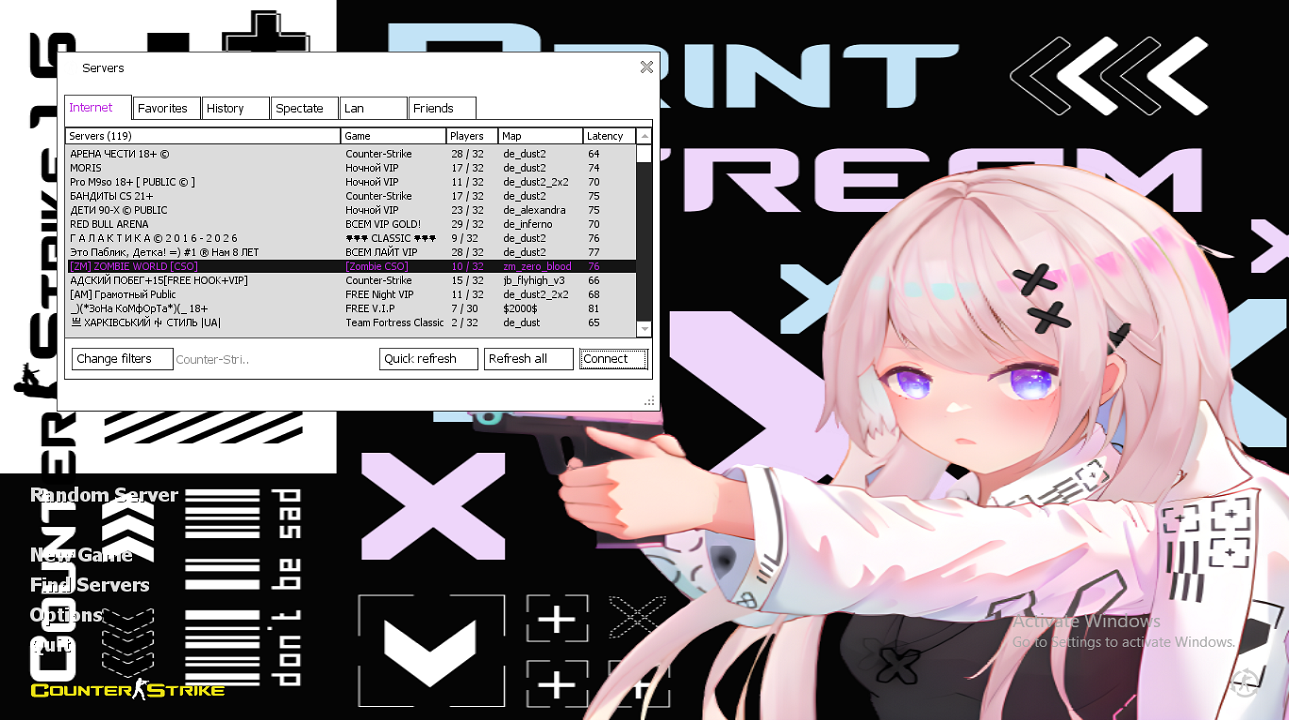Click Refresh all to reload servers
The image size is (1289, 720).
pos(528,359)
